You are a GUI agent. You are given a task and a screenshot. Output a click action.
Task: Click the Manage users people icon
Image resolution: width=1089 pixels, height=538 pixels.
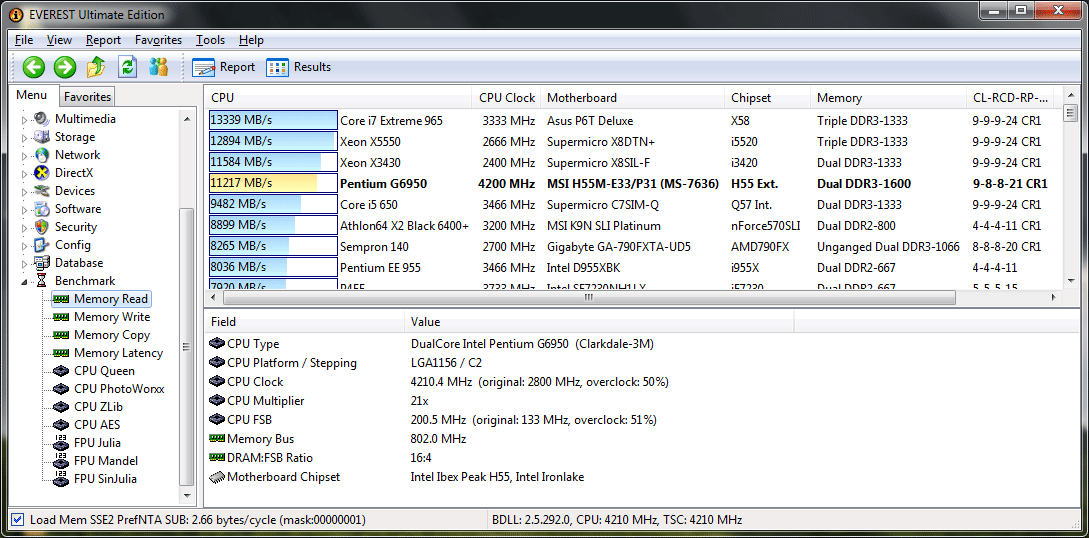[159, 67]
